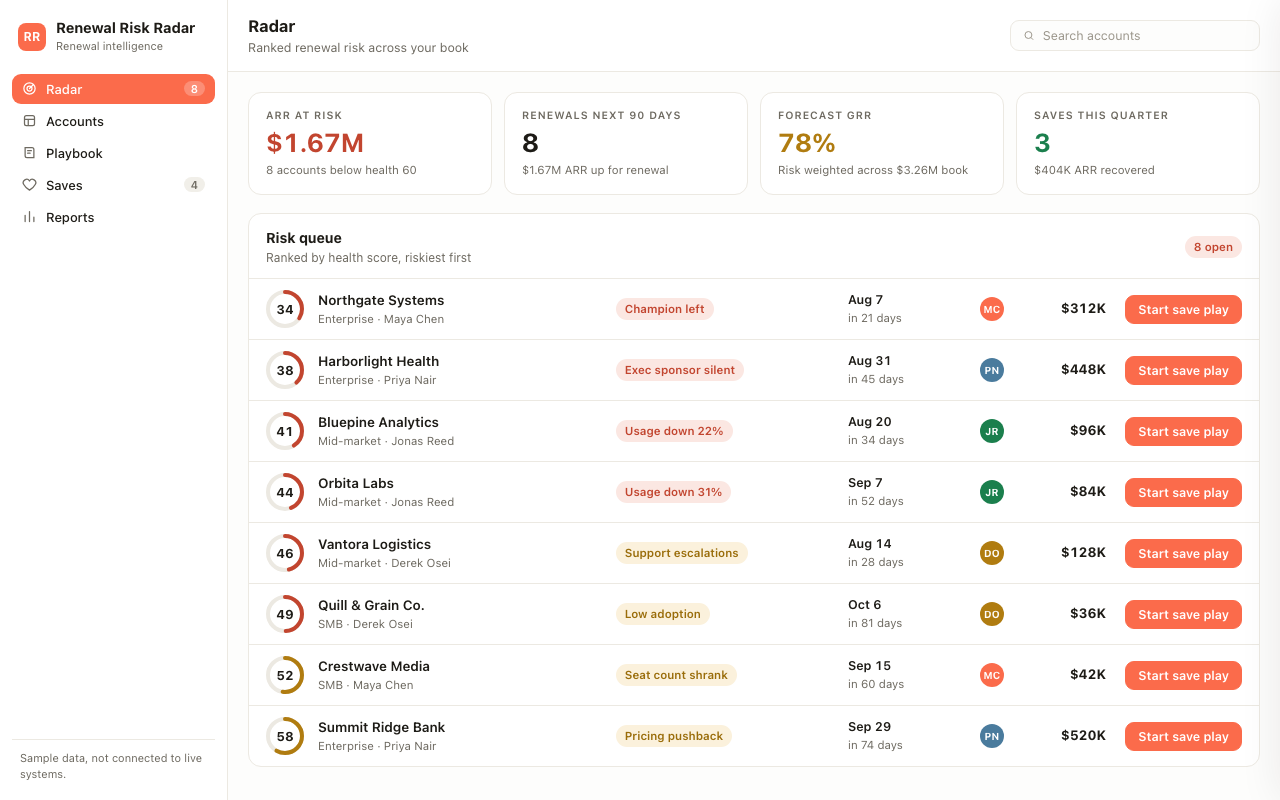Screen dimensions: 1280x800
Task: Click the Saves heart icon
Action: [30, 185]
